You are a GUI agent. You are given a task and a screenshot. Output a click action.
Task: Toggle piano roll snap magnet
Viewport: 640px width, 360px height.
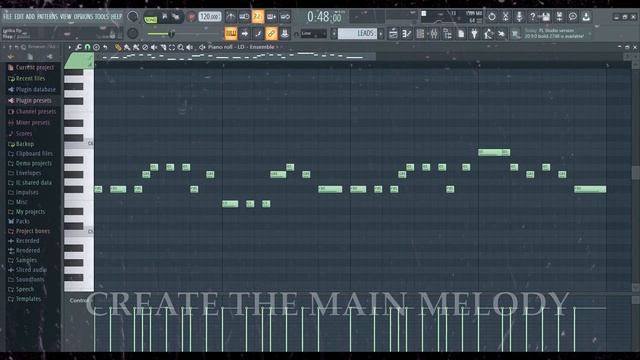pos(87,47)
